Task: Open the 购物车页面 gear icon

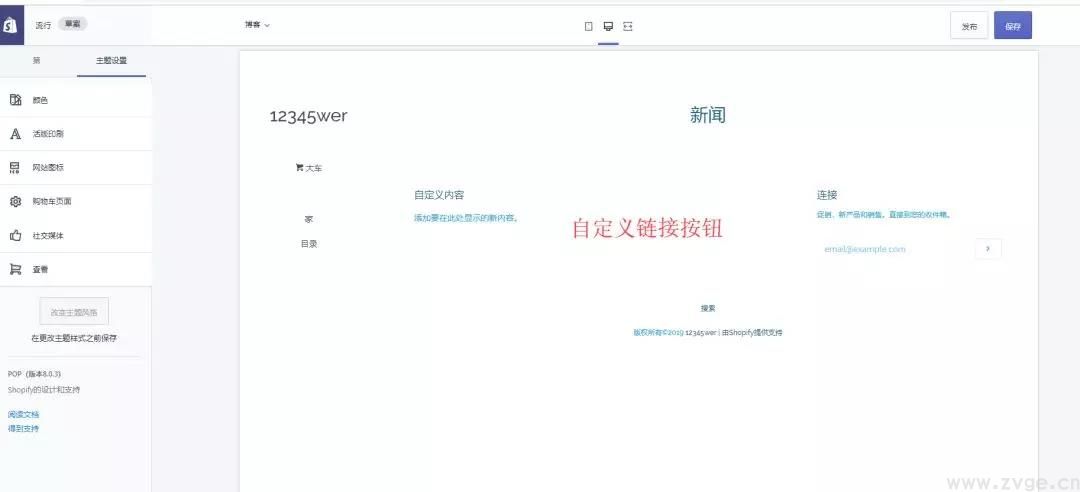Action: point(16,202)
